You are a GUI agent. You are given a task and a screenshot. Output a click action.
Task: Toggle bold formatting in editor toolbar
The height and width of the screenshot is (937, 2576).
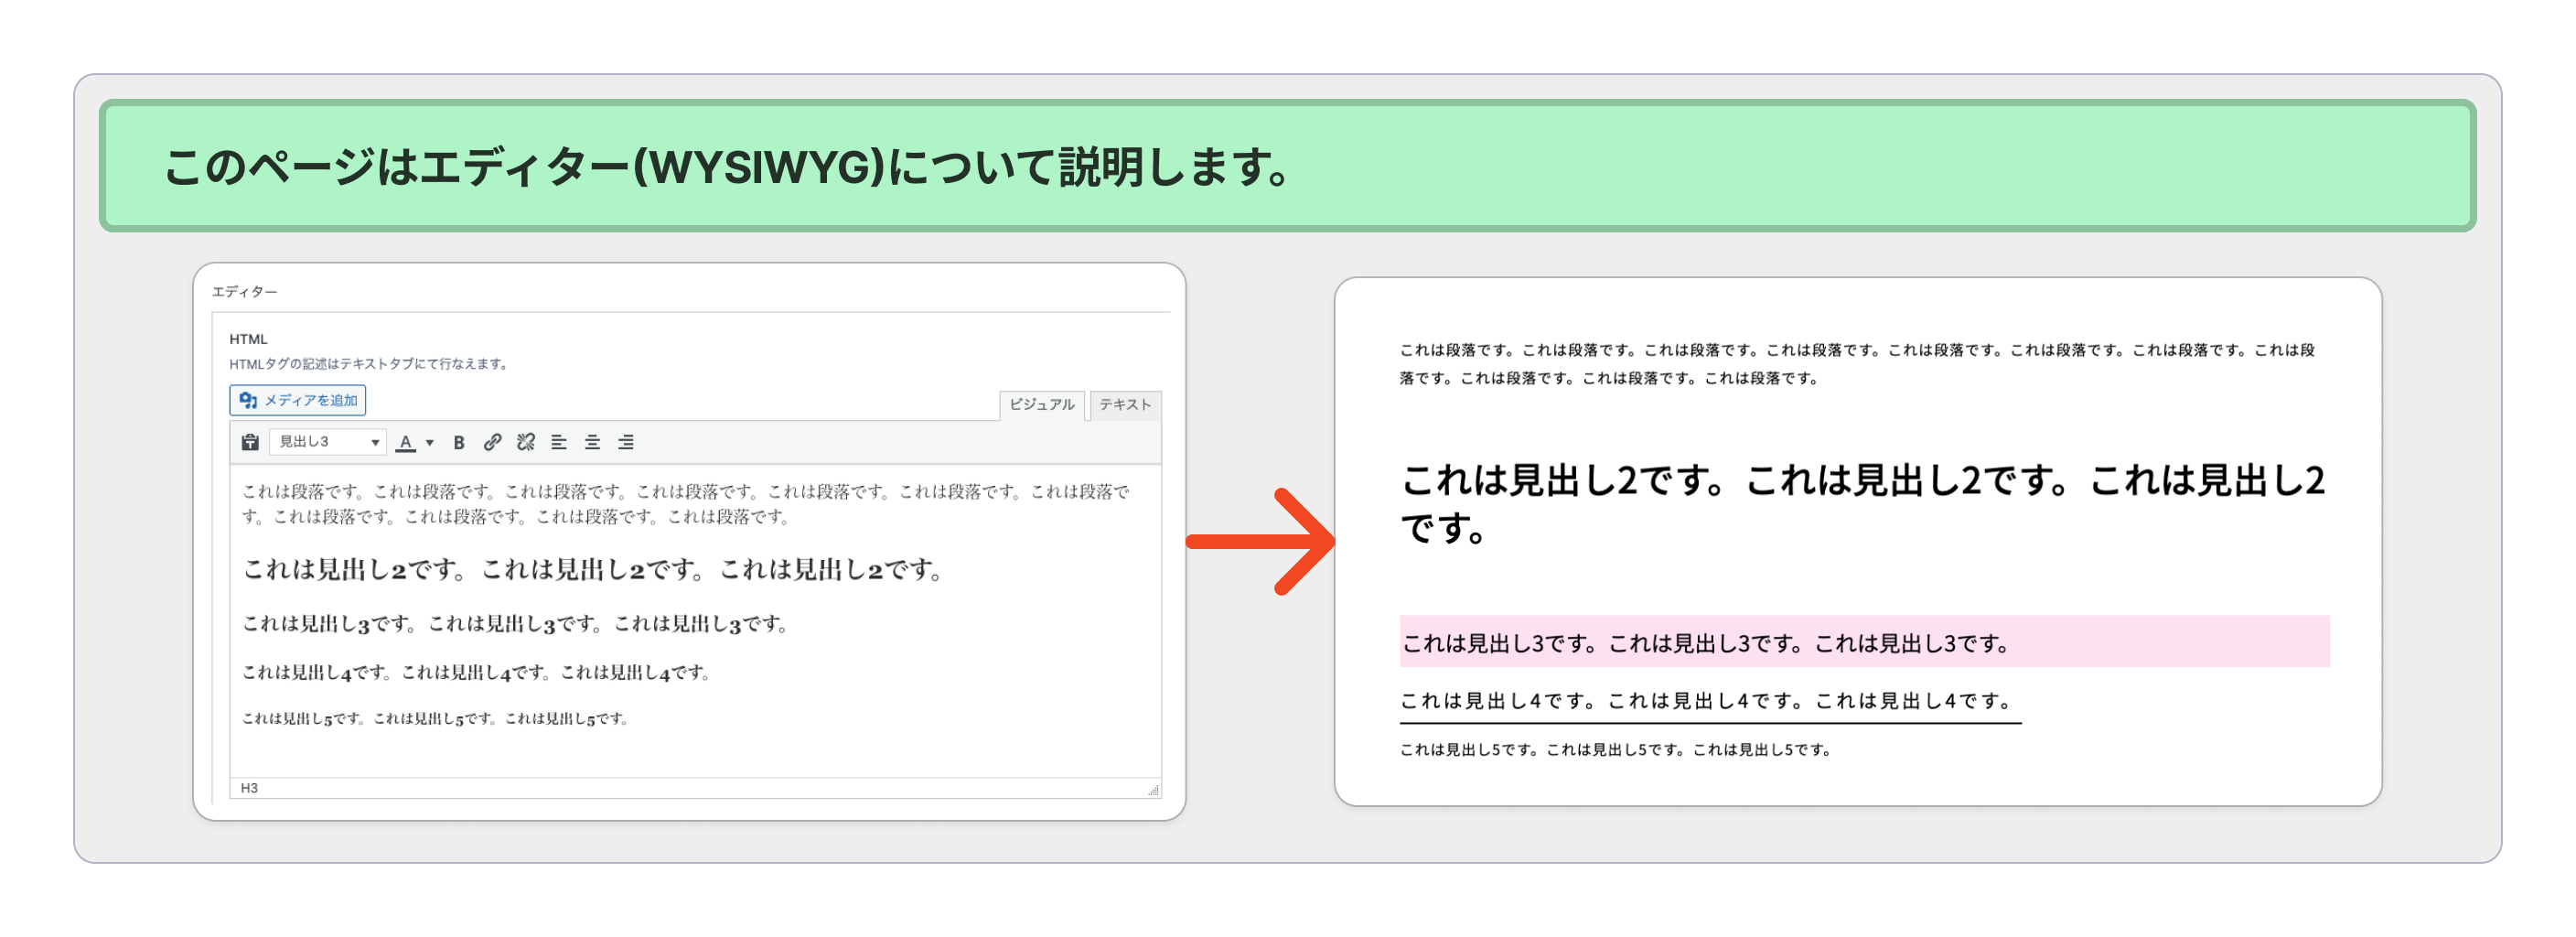click(459, 442)
